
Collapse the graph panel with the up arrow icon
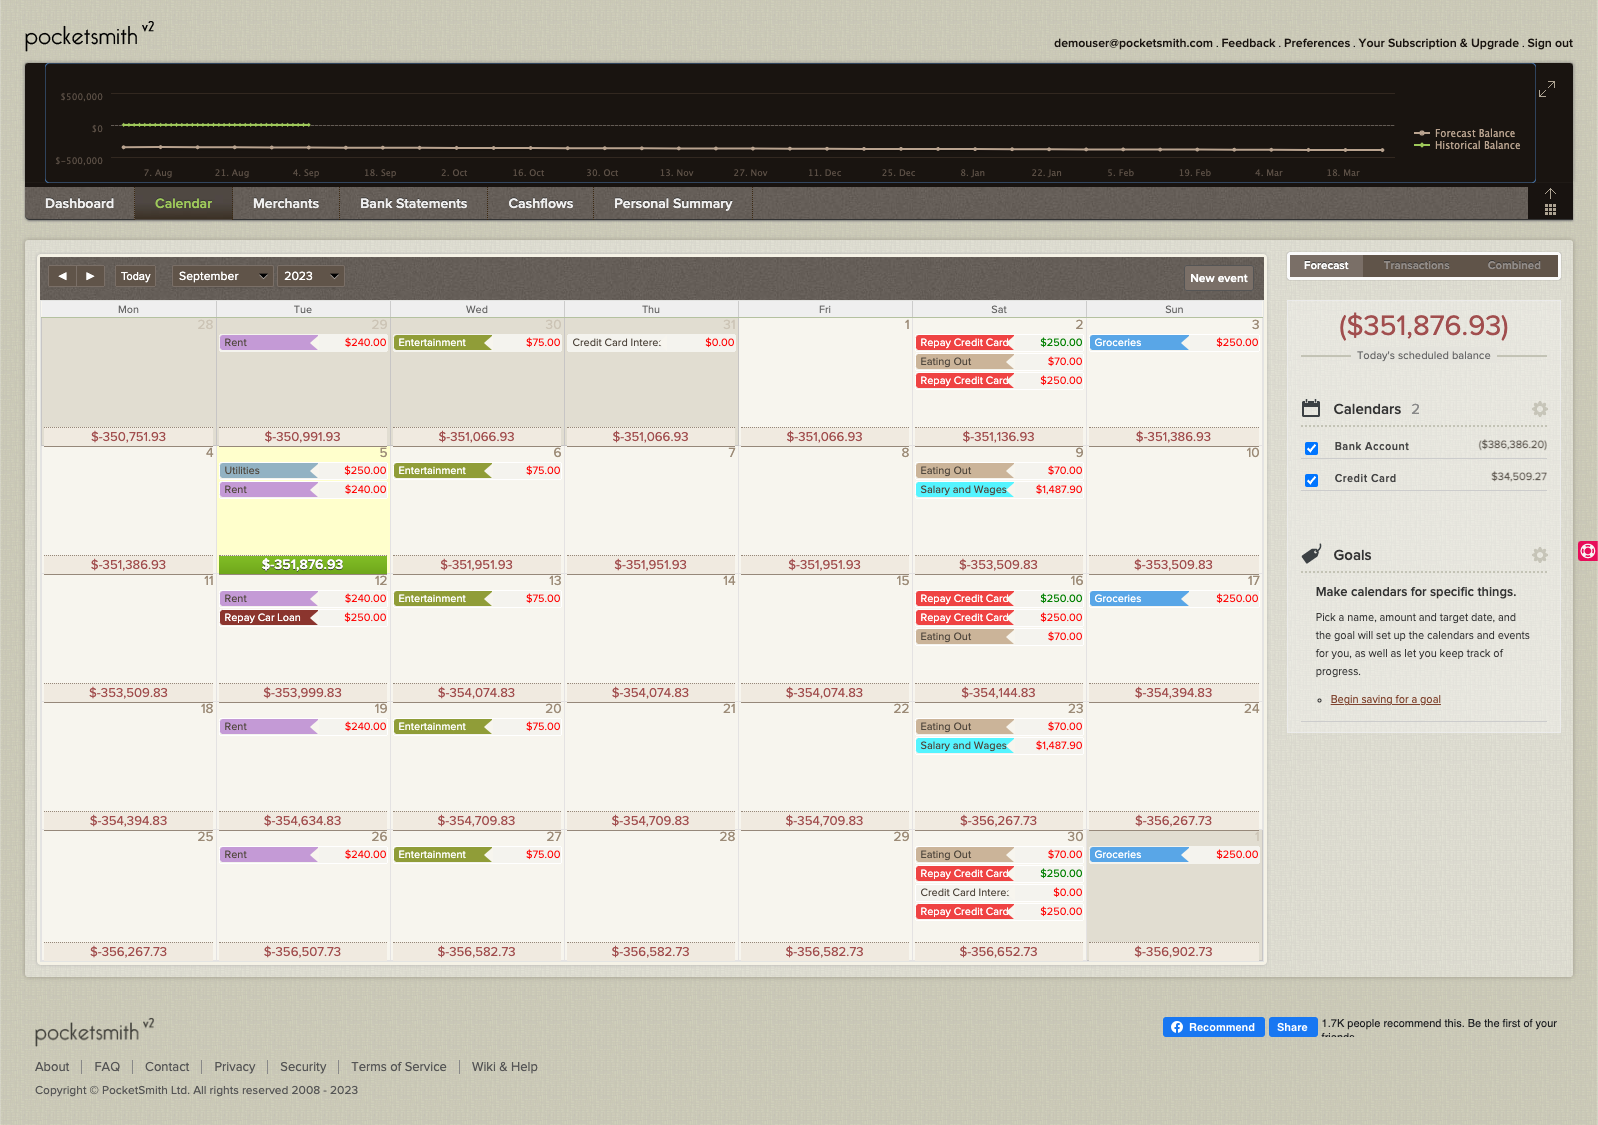[1550, 194]
